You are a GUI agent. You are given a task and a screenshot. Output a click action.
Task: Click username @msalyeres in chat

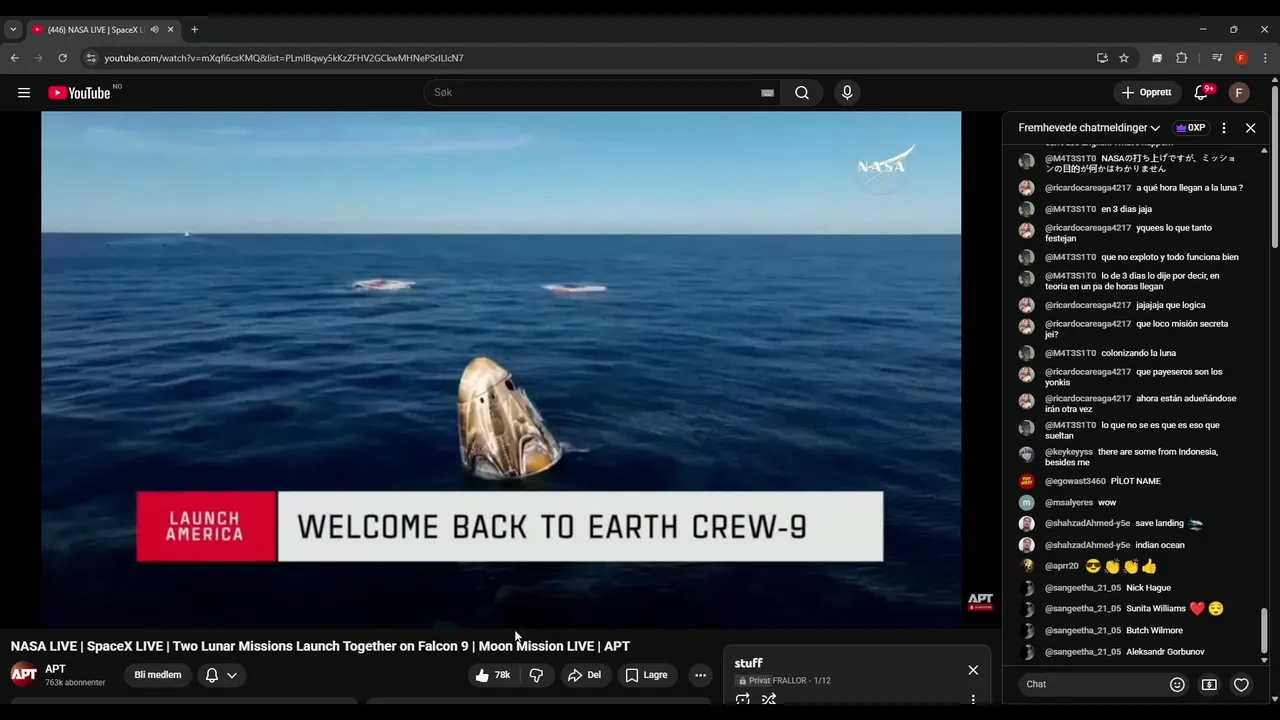[x=1069, y=503]
